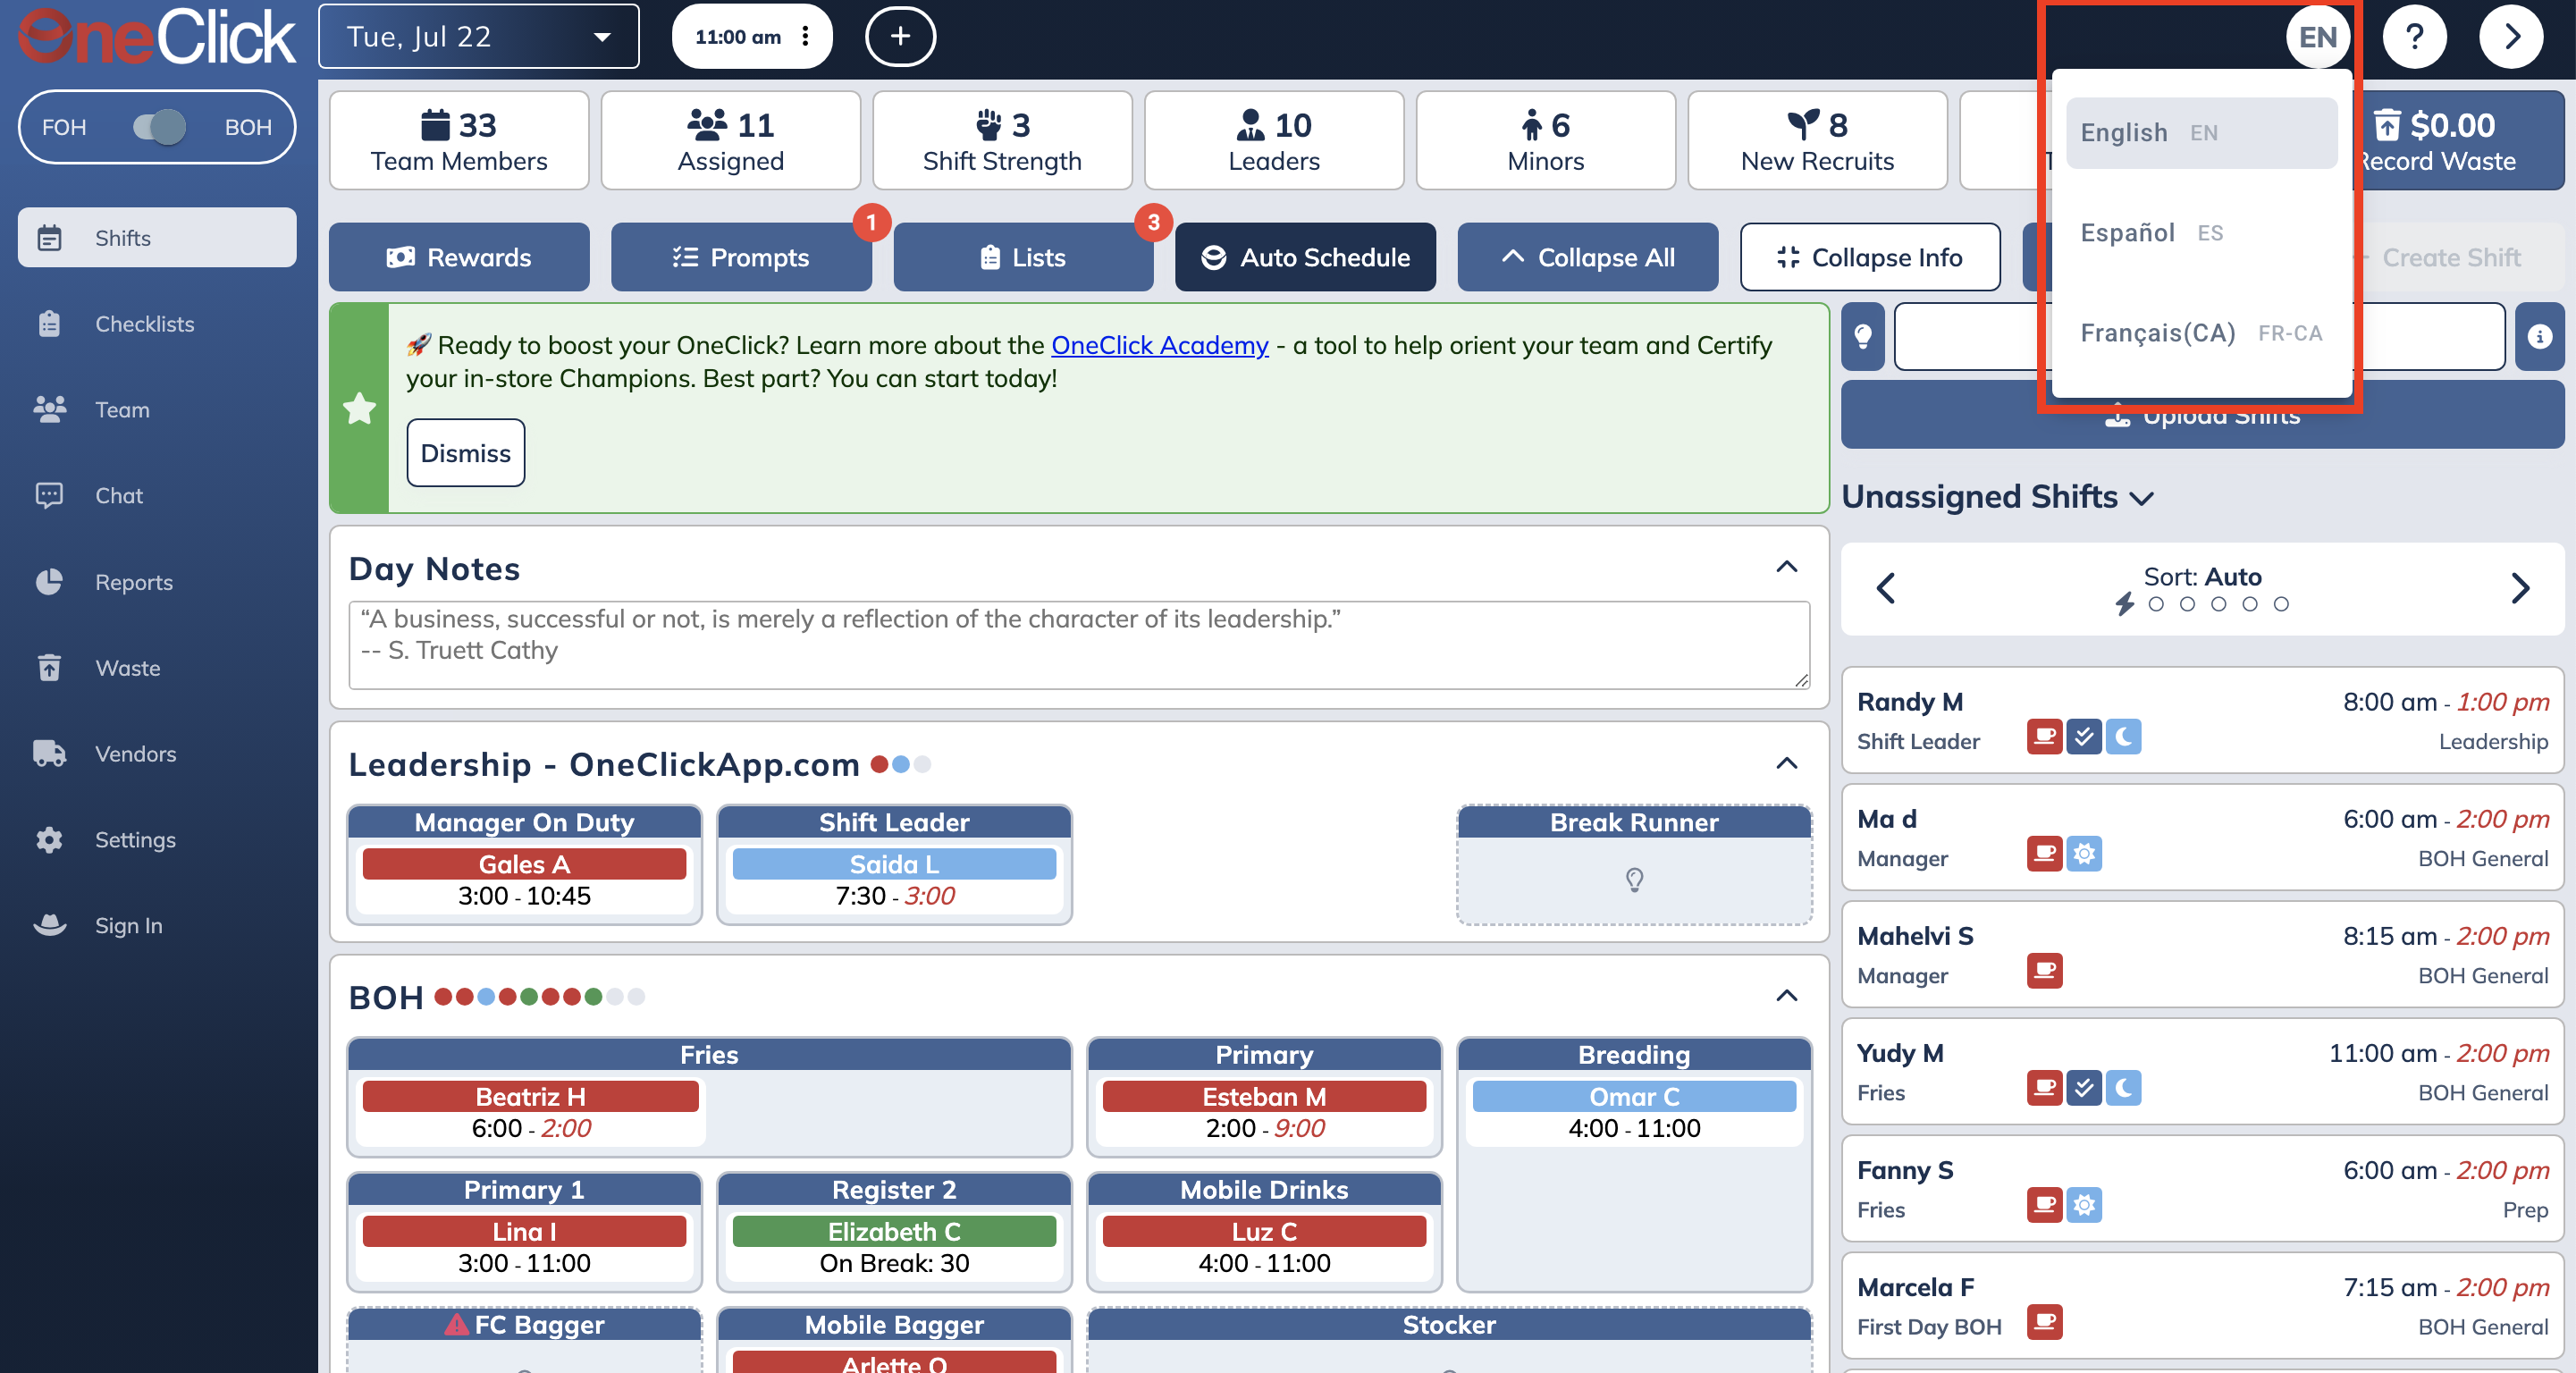Image resolution: width=2576 pixels, height=1373 pixels.
Task: Open the Rewards button
Action: click(459, 258)
